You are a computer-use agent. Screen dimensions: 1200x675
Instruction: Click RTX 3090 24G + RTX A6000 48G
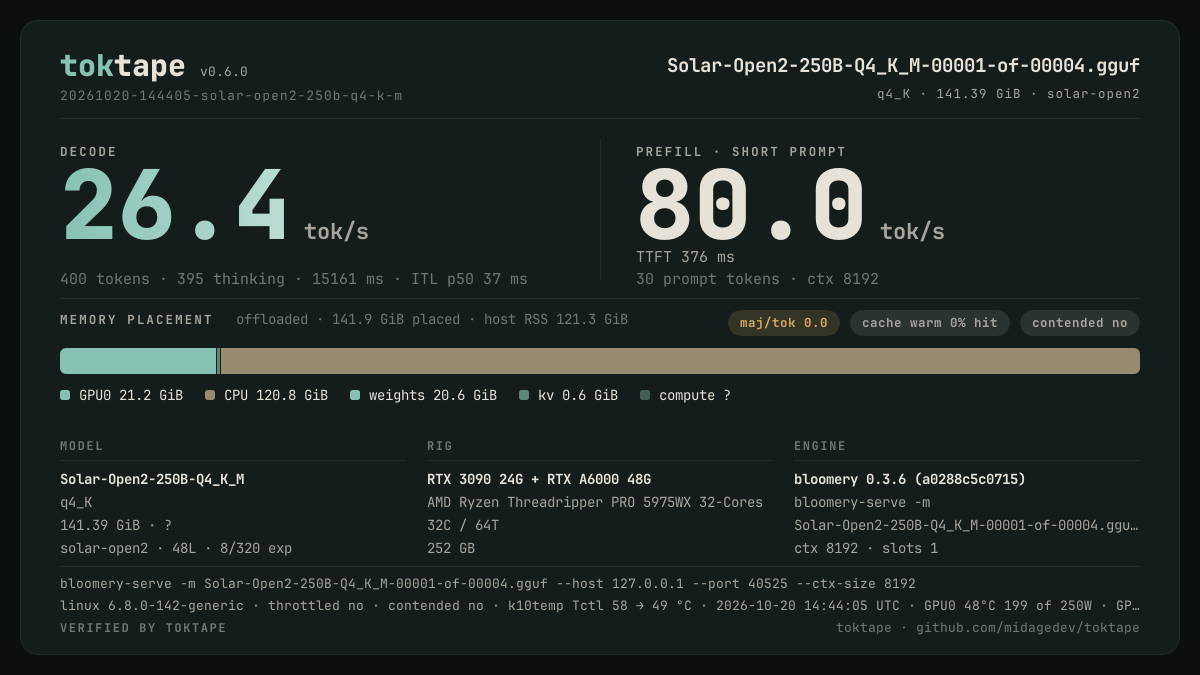click(x=539, y=480)
